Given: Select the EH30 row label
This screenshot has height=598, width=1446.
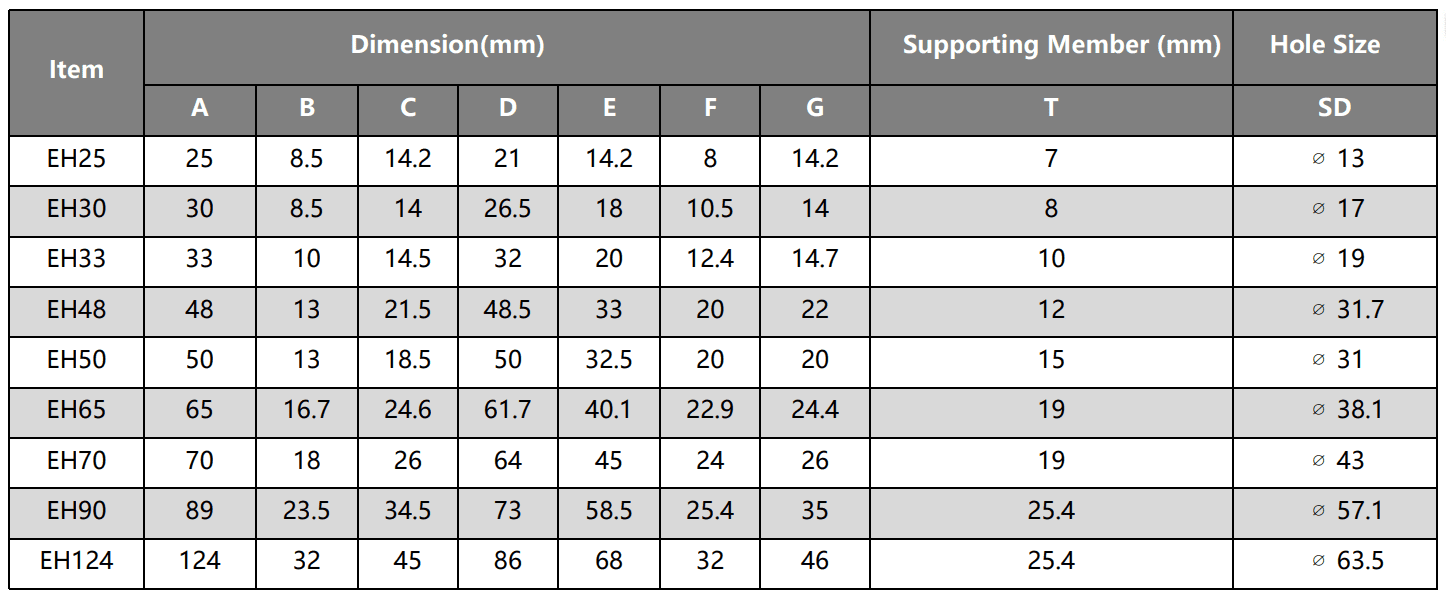Looking at the screenshot, I should coord(76,209).
